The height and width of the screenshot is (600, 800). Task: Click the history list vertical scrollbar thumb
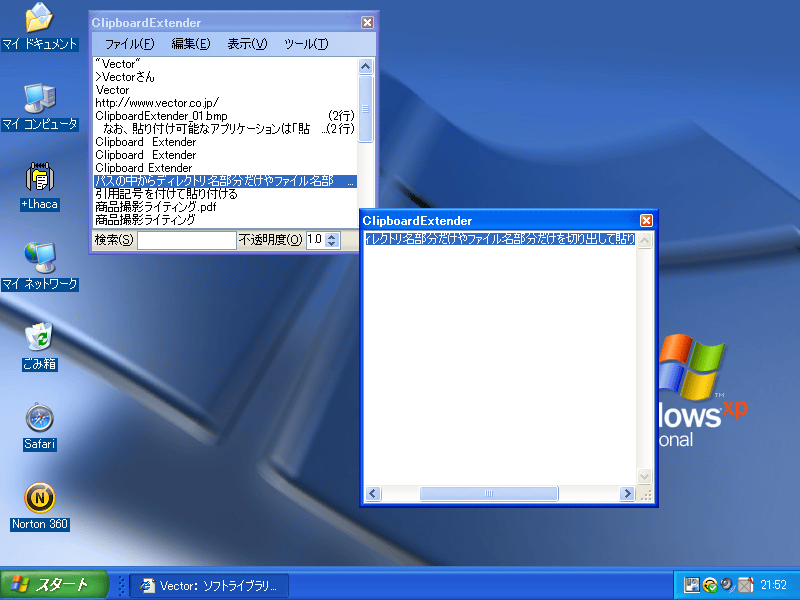(365, 109)
